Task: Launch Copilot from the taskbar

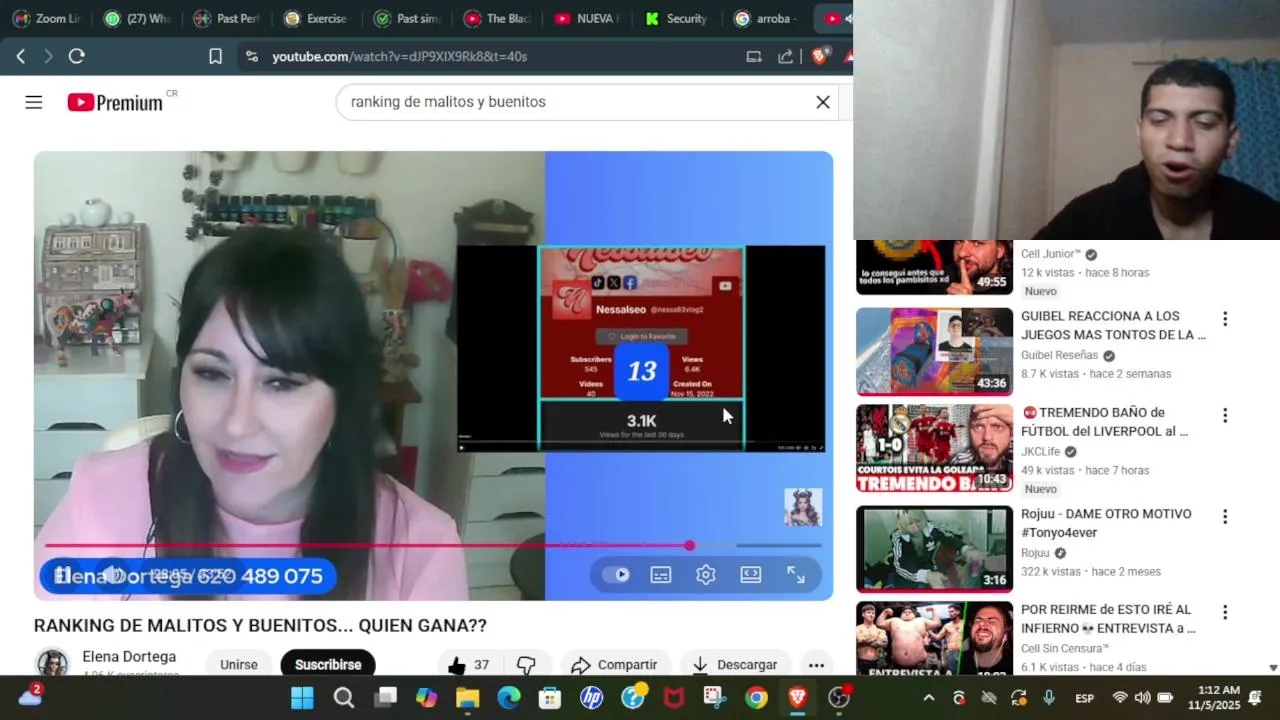Action: pos(426,698)
